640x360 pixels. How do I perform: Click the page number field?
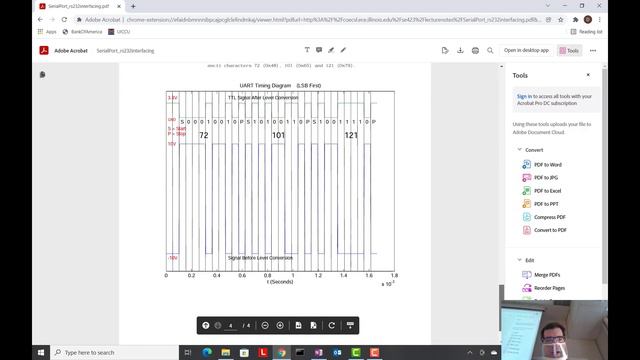231,326
